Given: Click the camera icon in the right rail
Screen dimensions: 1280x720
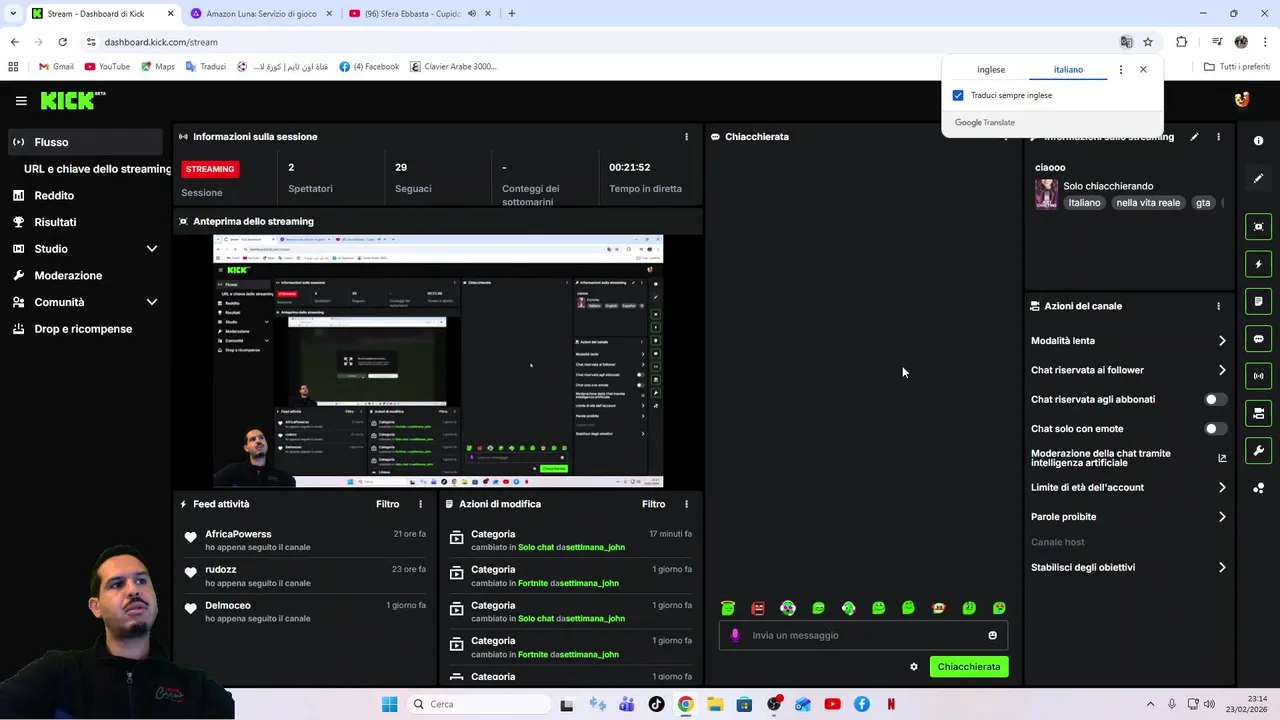Looking at the screenshot, I should point(1258,413).
